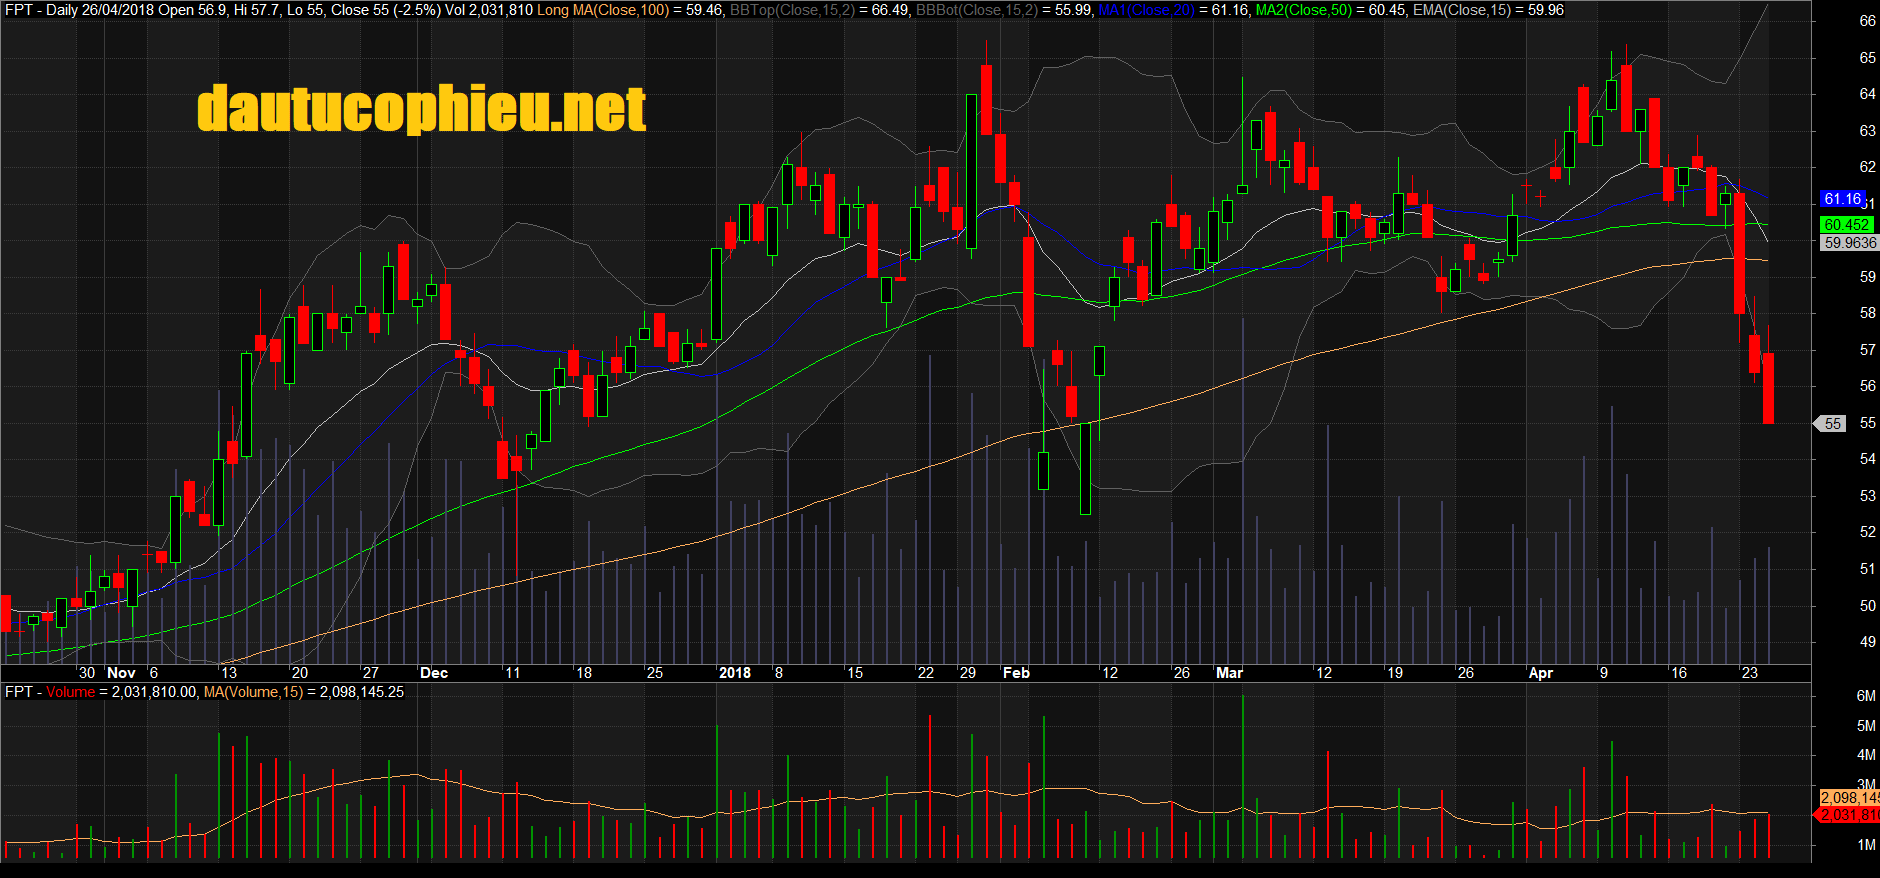Click the BBTop(Close,15,2) indicator label

coord(793,10)
